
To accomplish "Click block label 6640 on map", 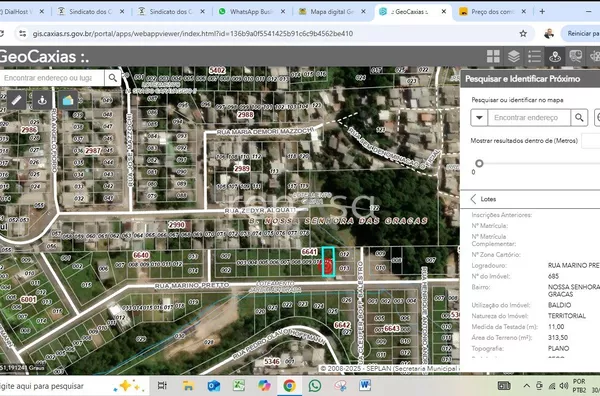I will tap(141, 255).
